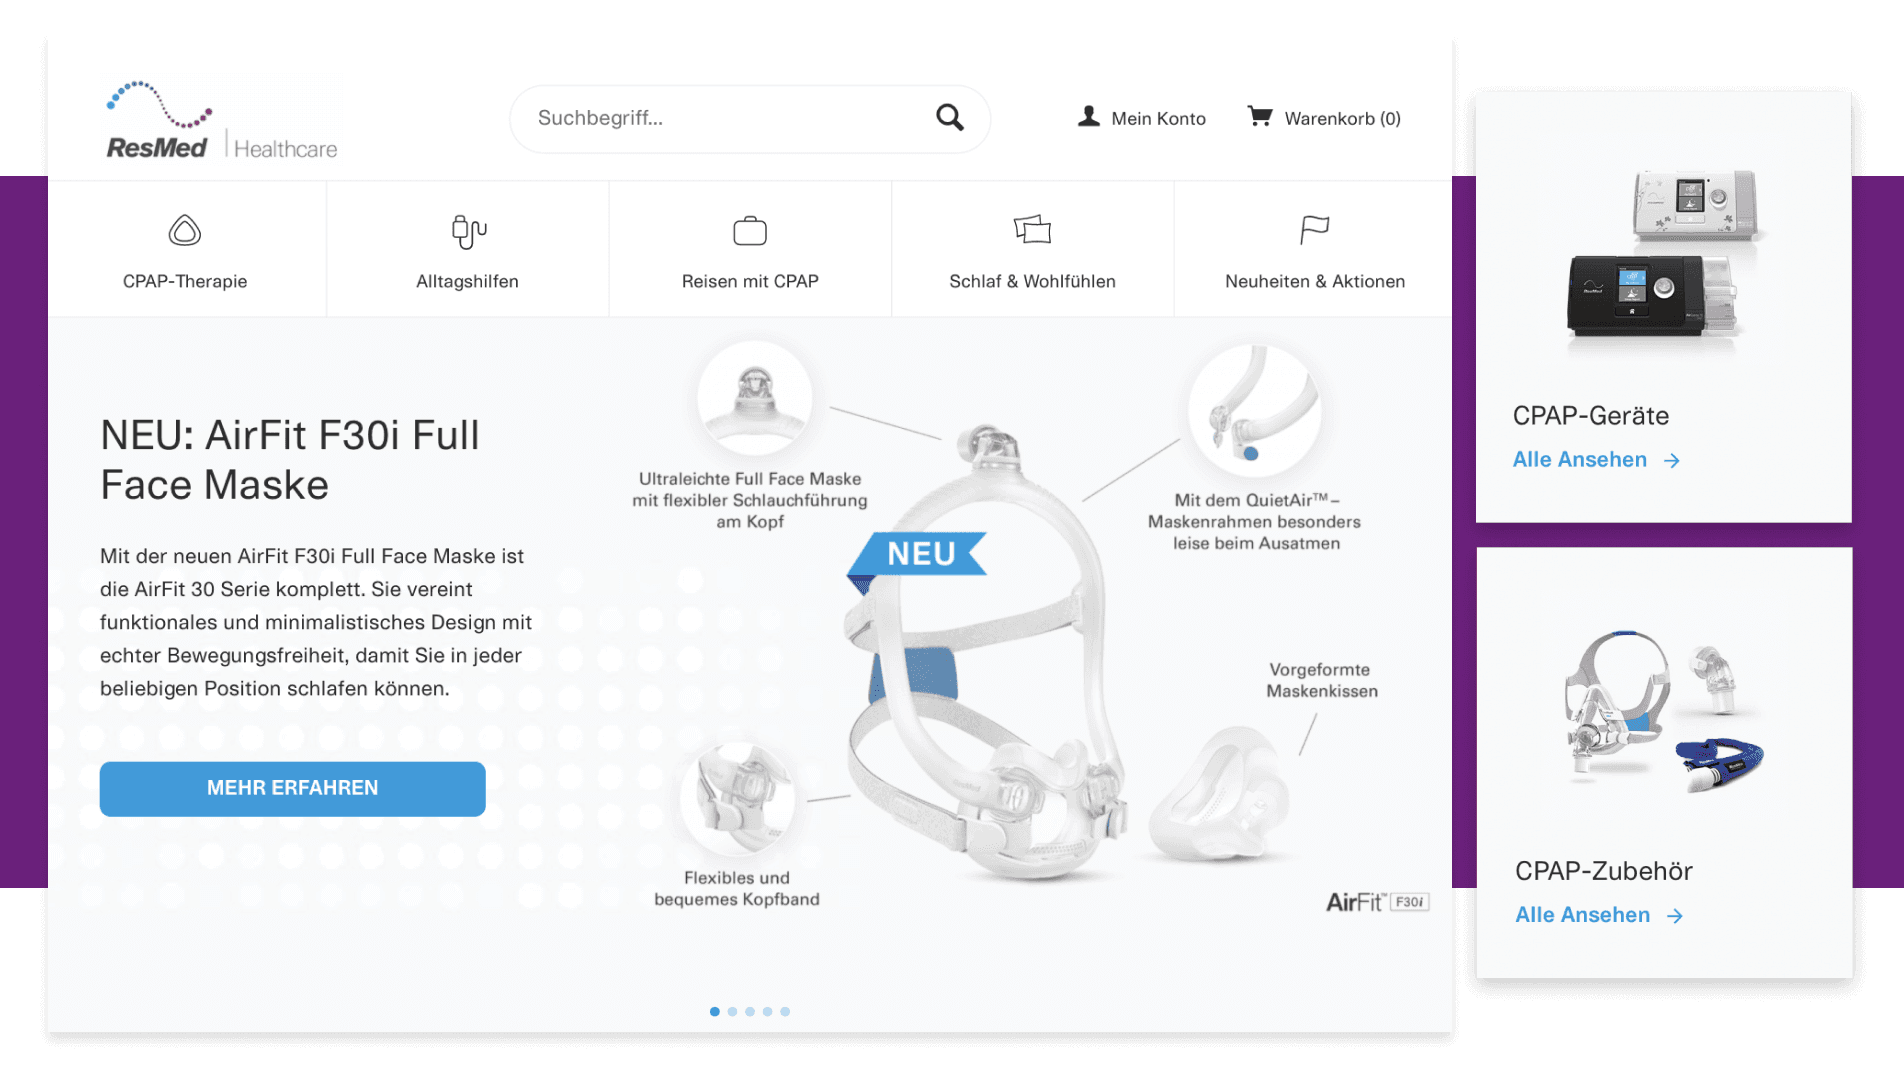The image size is (1904, 1072).
Task: Jump to the last carousel slide dot
Action: coord(785,1012)
